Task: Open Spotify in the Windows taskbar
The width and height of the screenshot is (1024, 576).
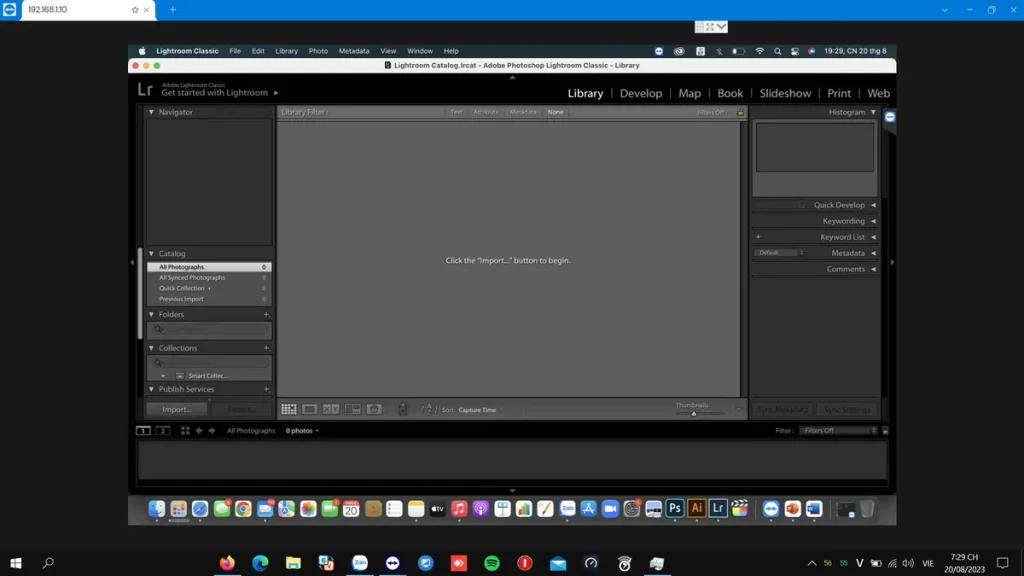Action: [492, 563]
